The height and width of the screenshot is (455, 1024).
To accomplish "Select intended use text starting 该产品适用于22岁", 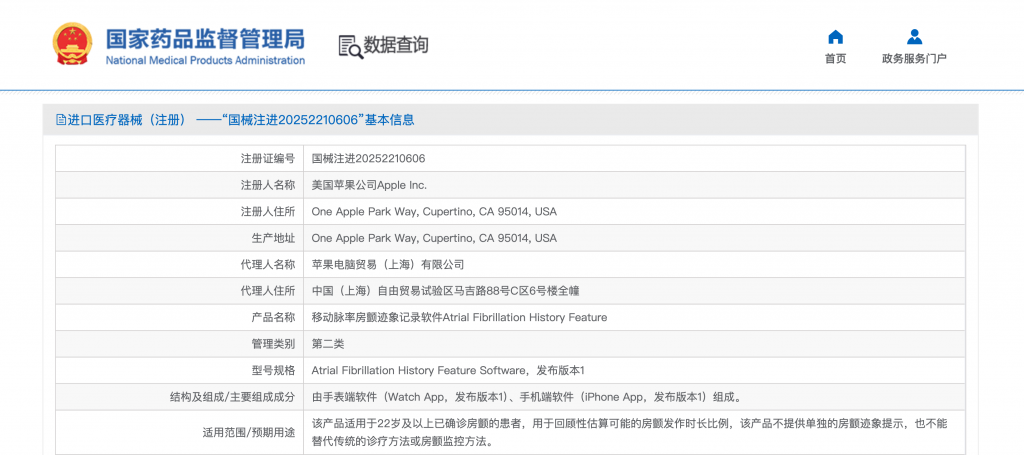I will [629, 432].
